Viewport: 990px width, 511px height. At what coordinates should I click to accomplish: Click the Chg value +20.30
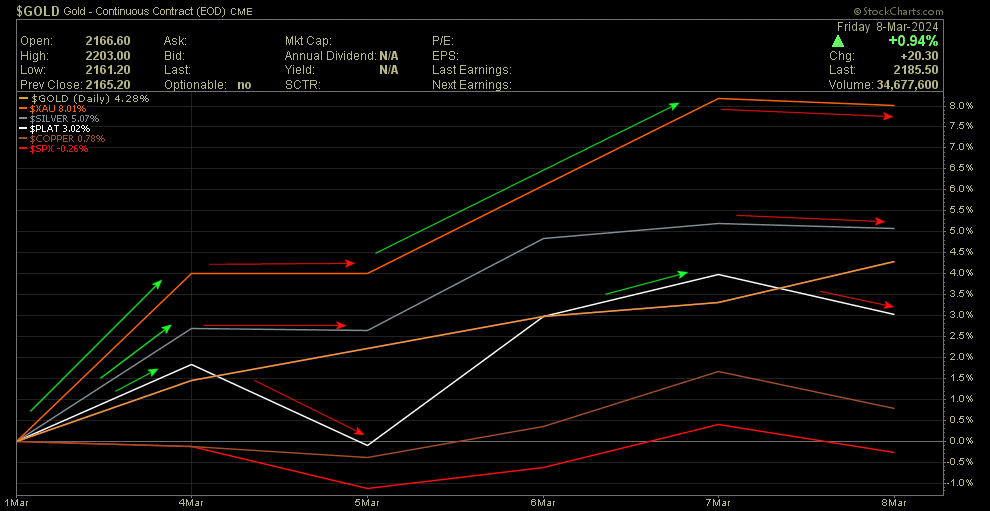click(x=921, y=56)
